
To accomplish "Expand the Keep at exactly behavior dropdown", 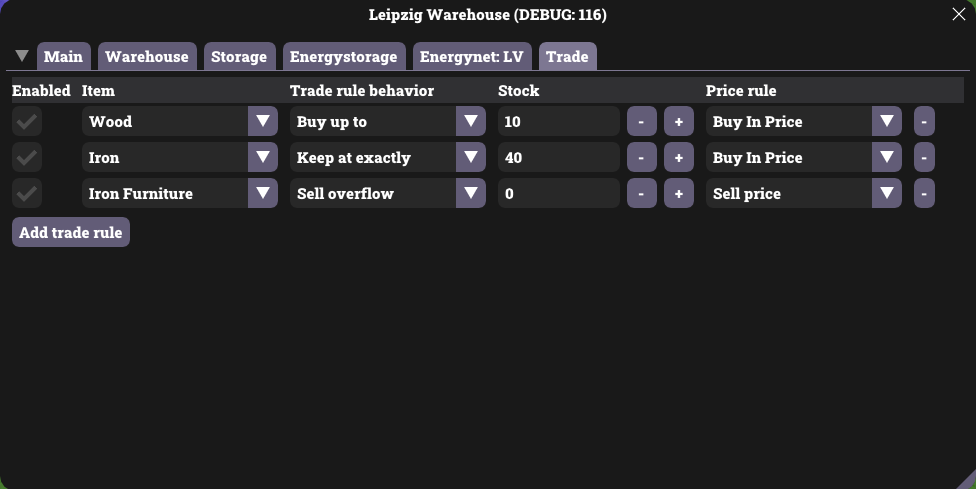I will click(470, 158).
